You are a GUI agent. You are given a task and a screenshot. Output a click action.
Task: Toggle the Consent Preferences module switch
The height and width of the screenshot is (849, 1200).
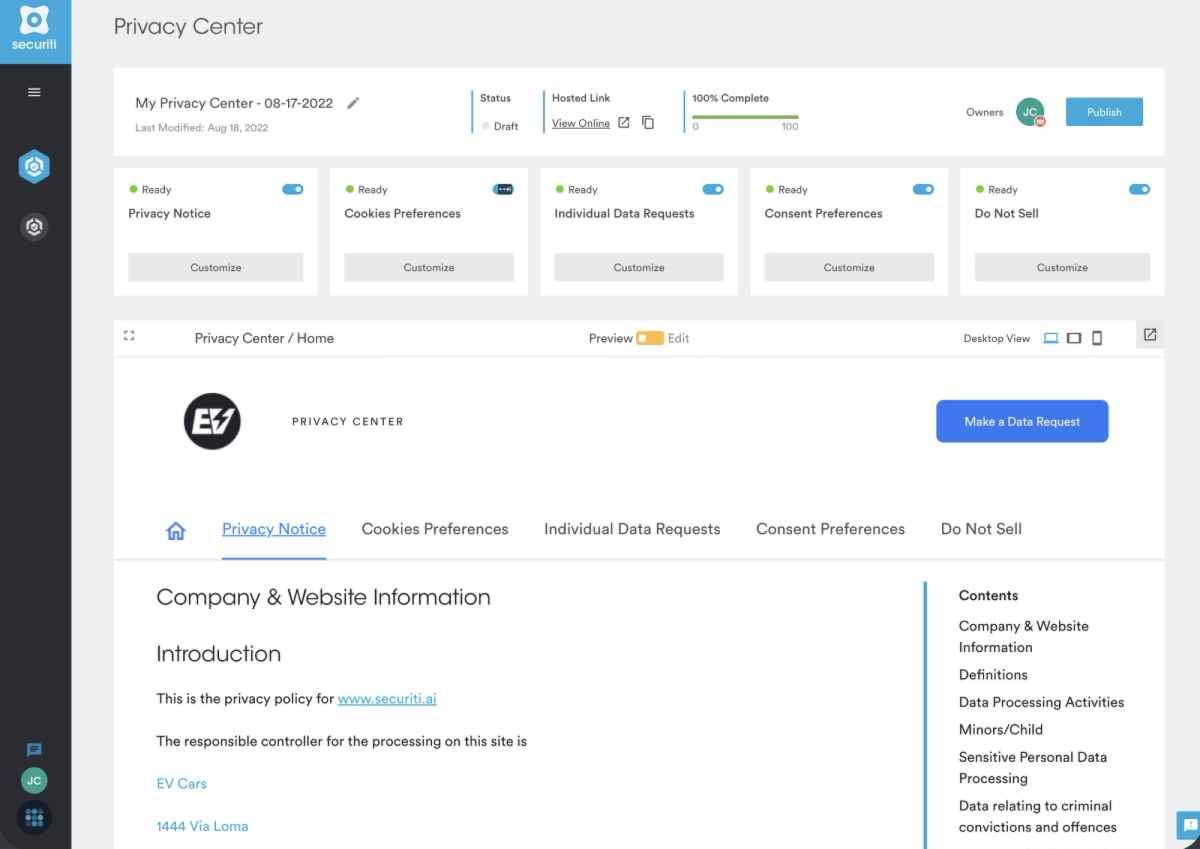(923, 189)
